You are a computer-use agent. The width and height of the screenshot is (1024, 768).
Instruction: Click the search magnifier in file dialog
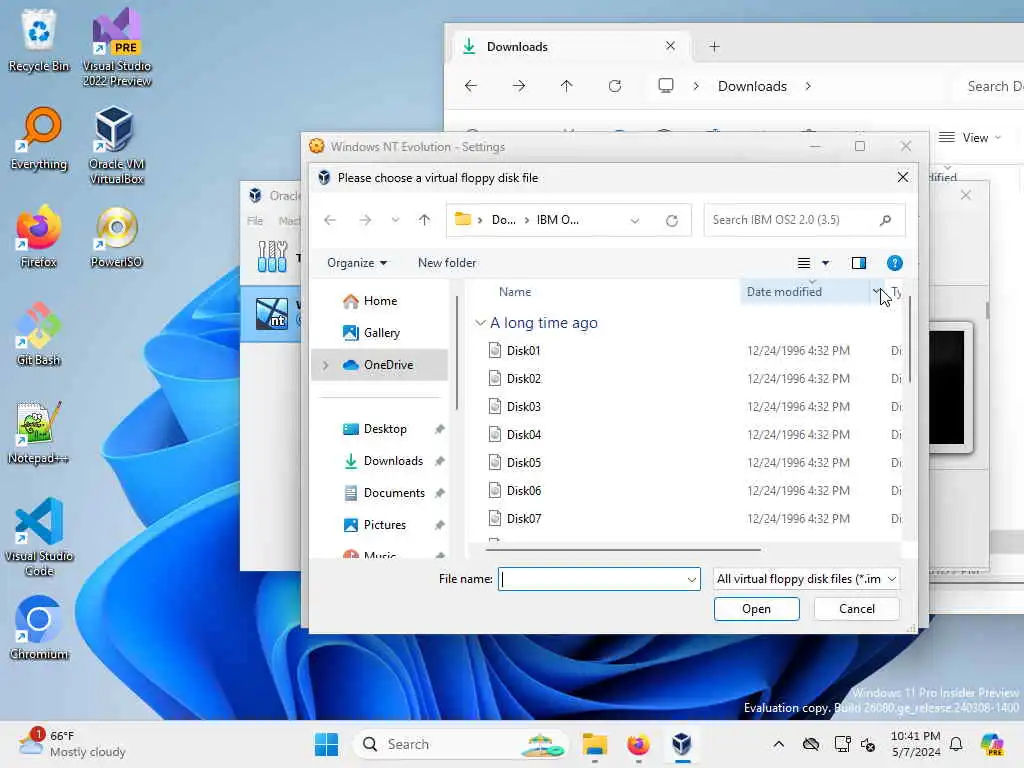[x=886, y=220]
